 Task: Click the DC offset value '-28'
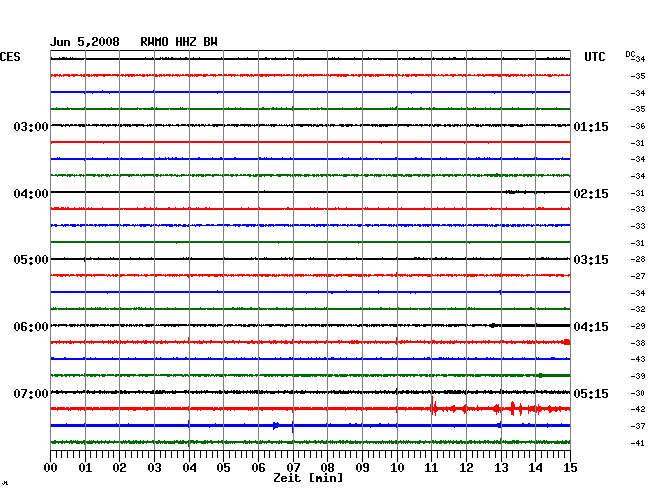638,259
